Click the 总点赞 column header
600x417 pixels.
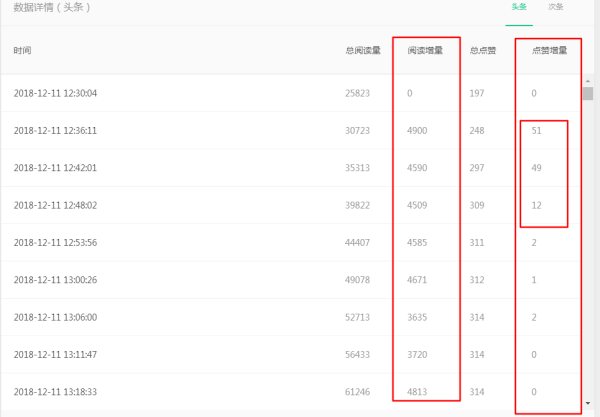483,50
